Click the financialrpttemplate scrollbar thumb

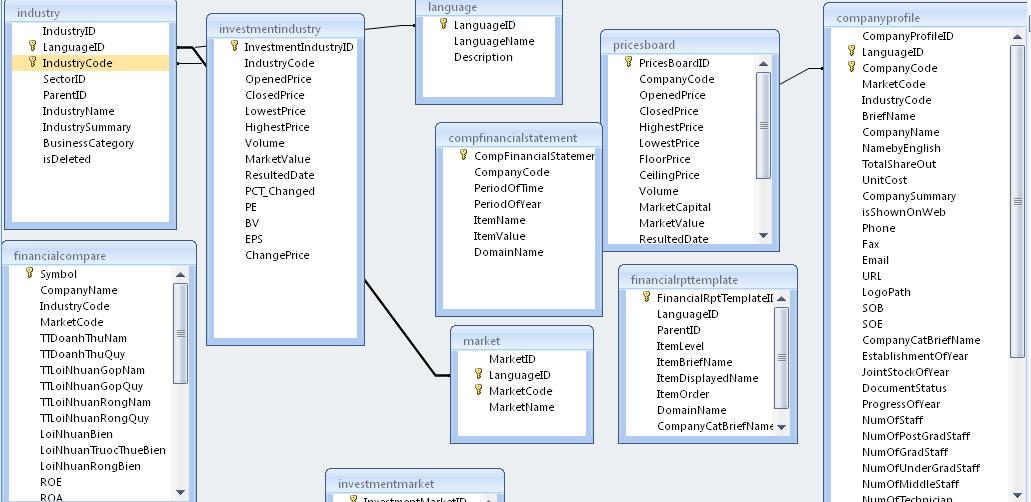[781, 358]
